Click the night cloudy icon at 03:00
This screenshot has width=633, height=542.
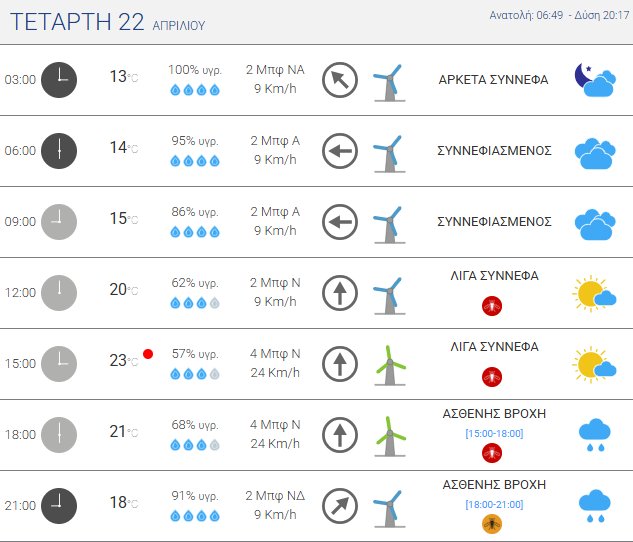[x=594, y=79]
